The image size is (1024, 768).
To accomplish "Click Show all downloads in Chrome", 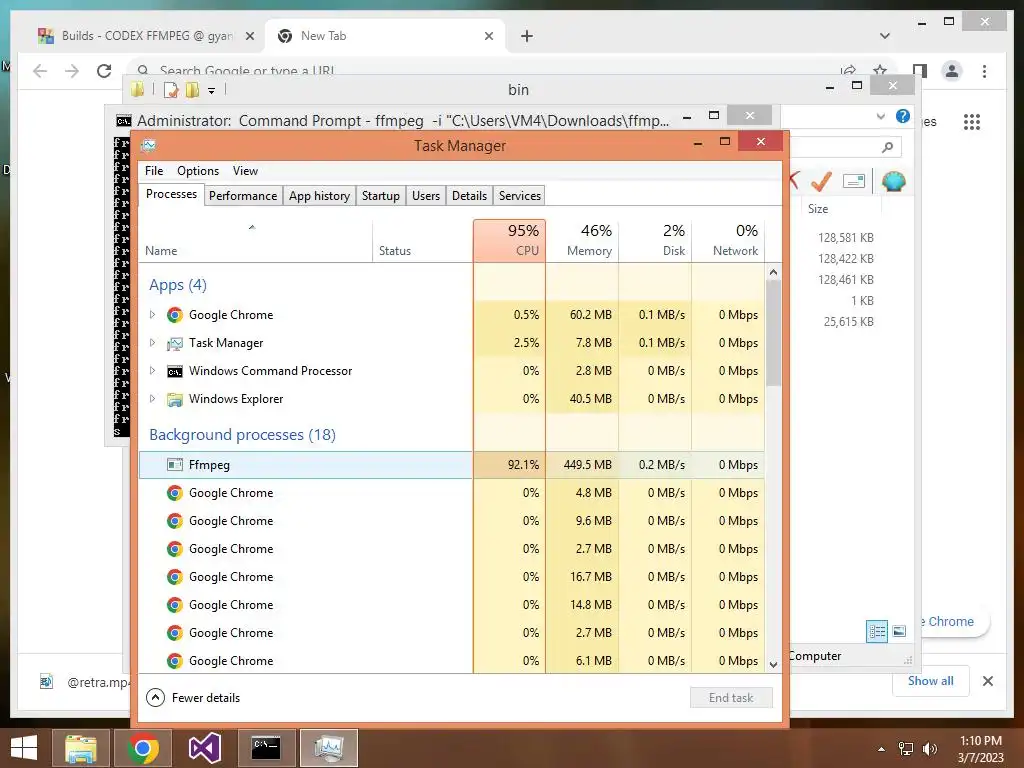I will (931, 681).
